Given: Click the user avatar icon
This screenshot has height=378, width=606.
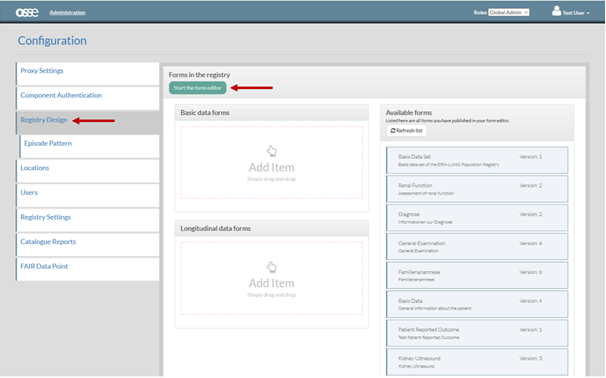Looking at the screenshot, I should [556, 11].
